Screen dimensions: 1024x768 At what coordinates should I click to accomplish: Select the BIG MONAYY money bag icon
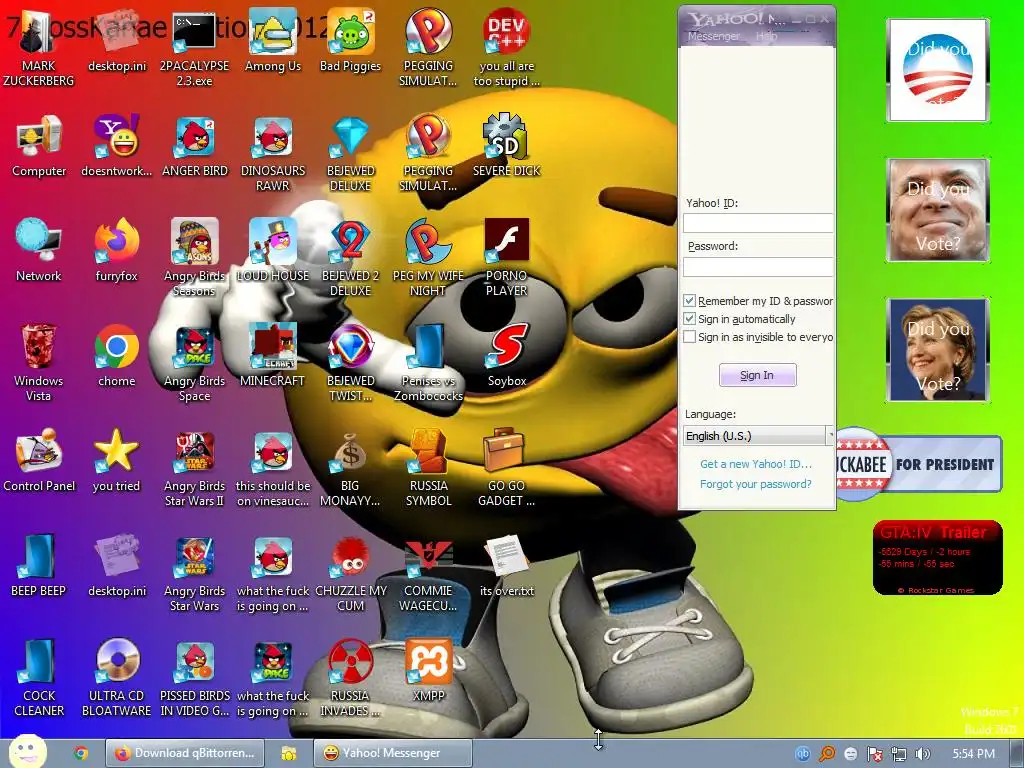pos(350,469)
